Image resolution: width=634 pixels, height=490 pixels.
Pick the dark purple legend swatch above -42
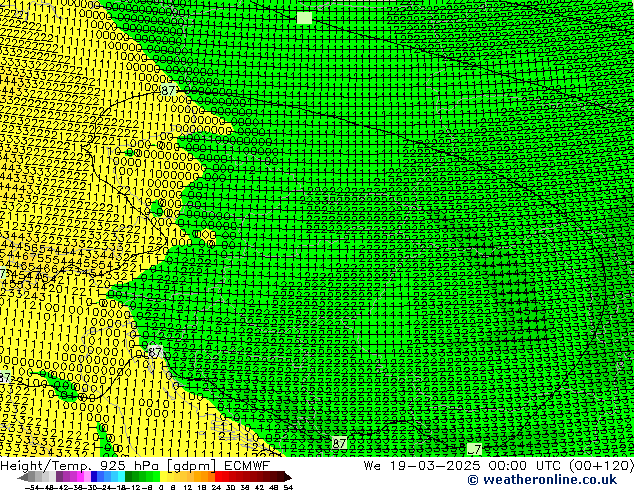[x=59, y=477]
